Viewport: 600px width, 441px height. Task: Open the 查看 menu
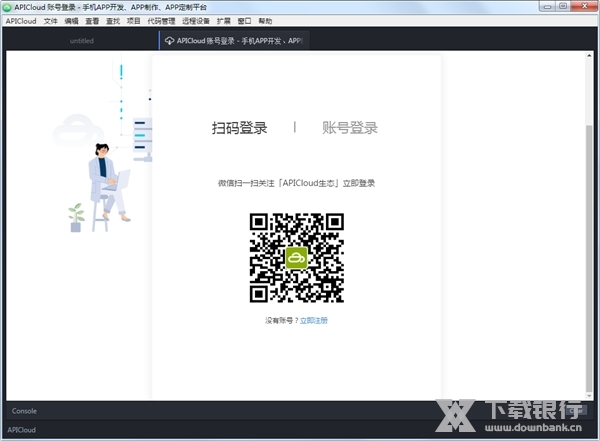92,21
